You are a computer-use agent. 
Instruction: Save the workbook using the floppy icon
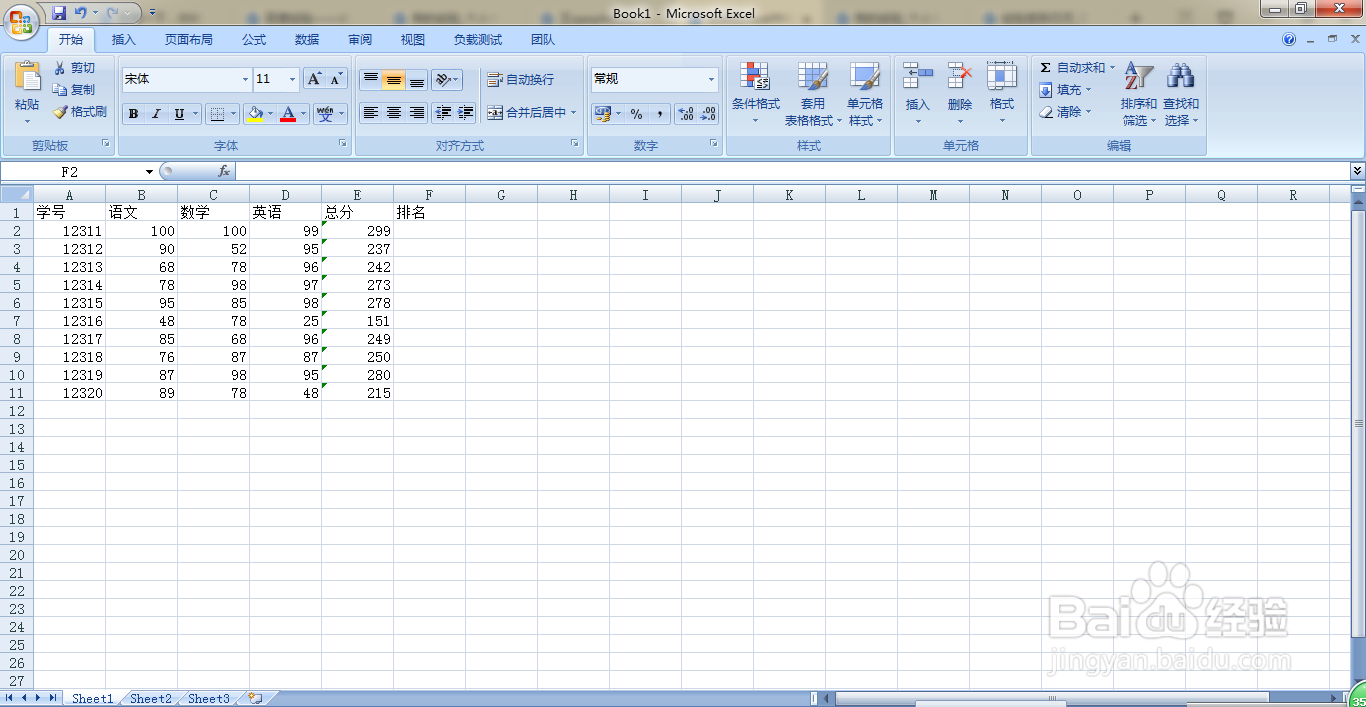59,13
